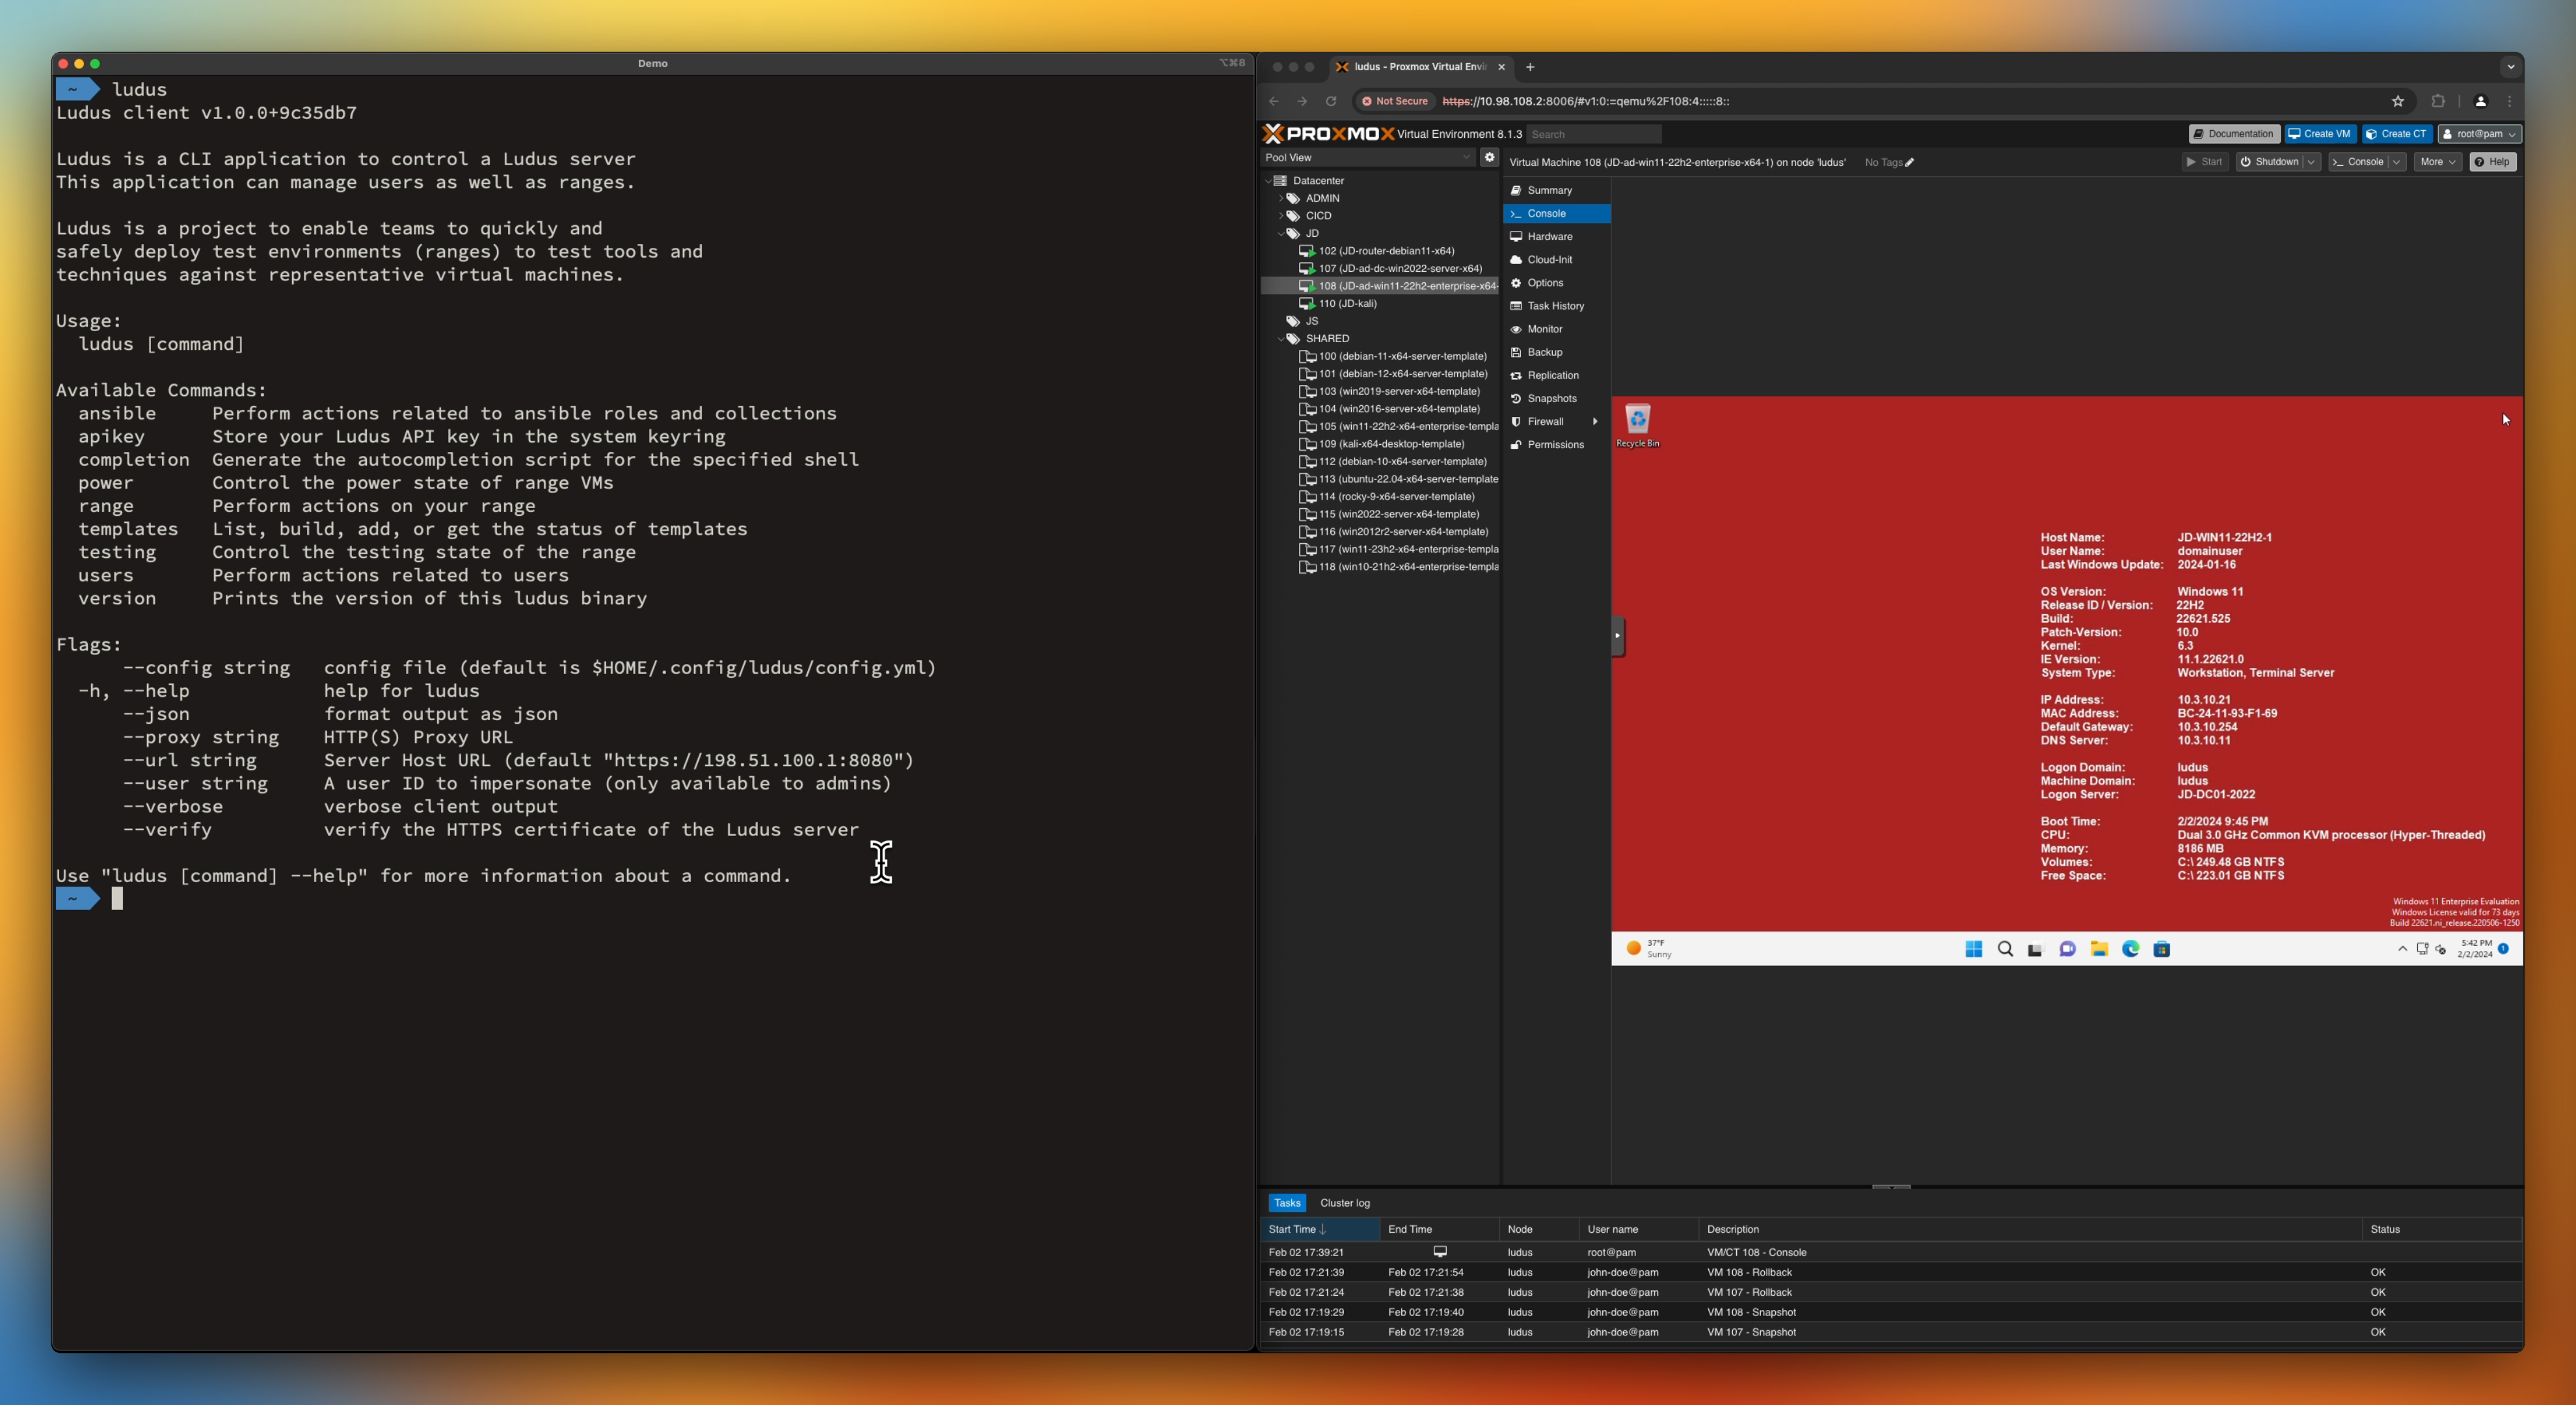Open the Shutdown options dropdown arrow

[2311, 163]
